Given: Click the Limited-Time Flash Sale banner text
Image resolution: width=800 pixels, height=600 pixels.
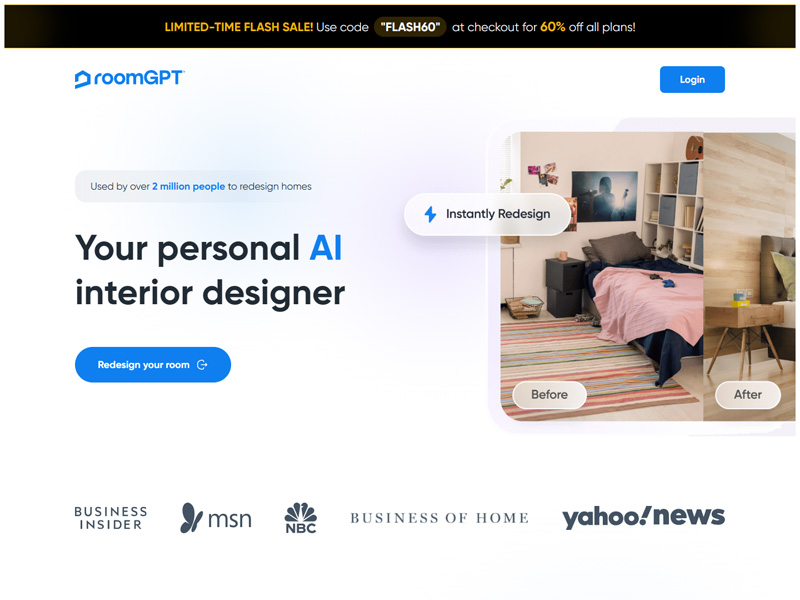Looking at the screenshot, I should 239,27.
